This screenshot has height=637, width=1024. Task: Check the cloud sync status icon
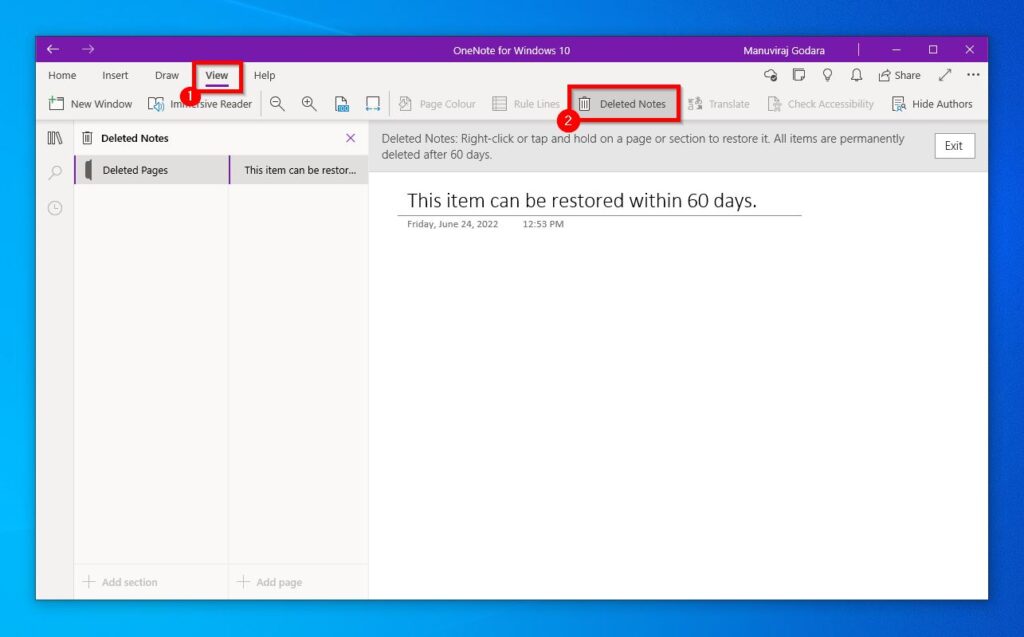pos(771,75)
